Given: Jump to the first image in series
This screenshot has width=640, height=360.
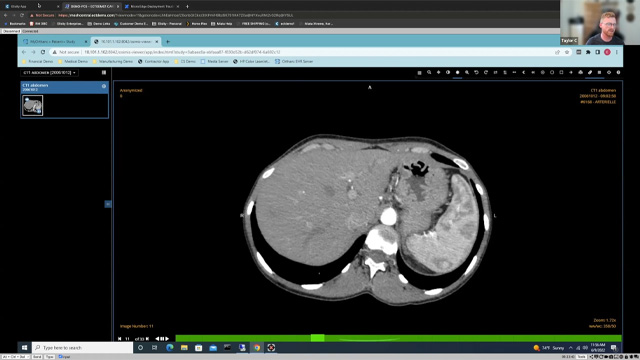Looking at the screenshot, I should pos(120,339).
